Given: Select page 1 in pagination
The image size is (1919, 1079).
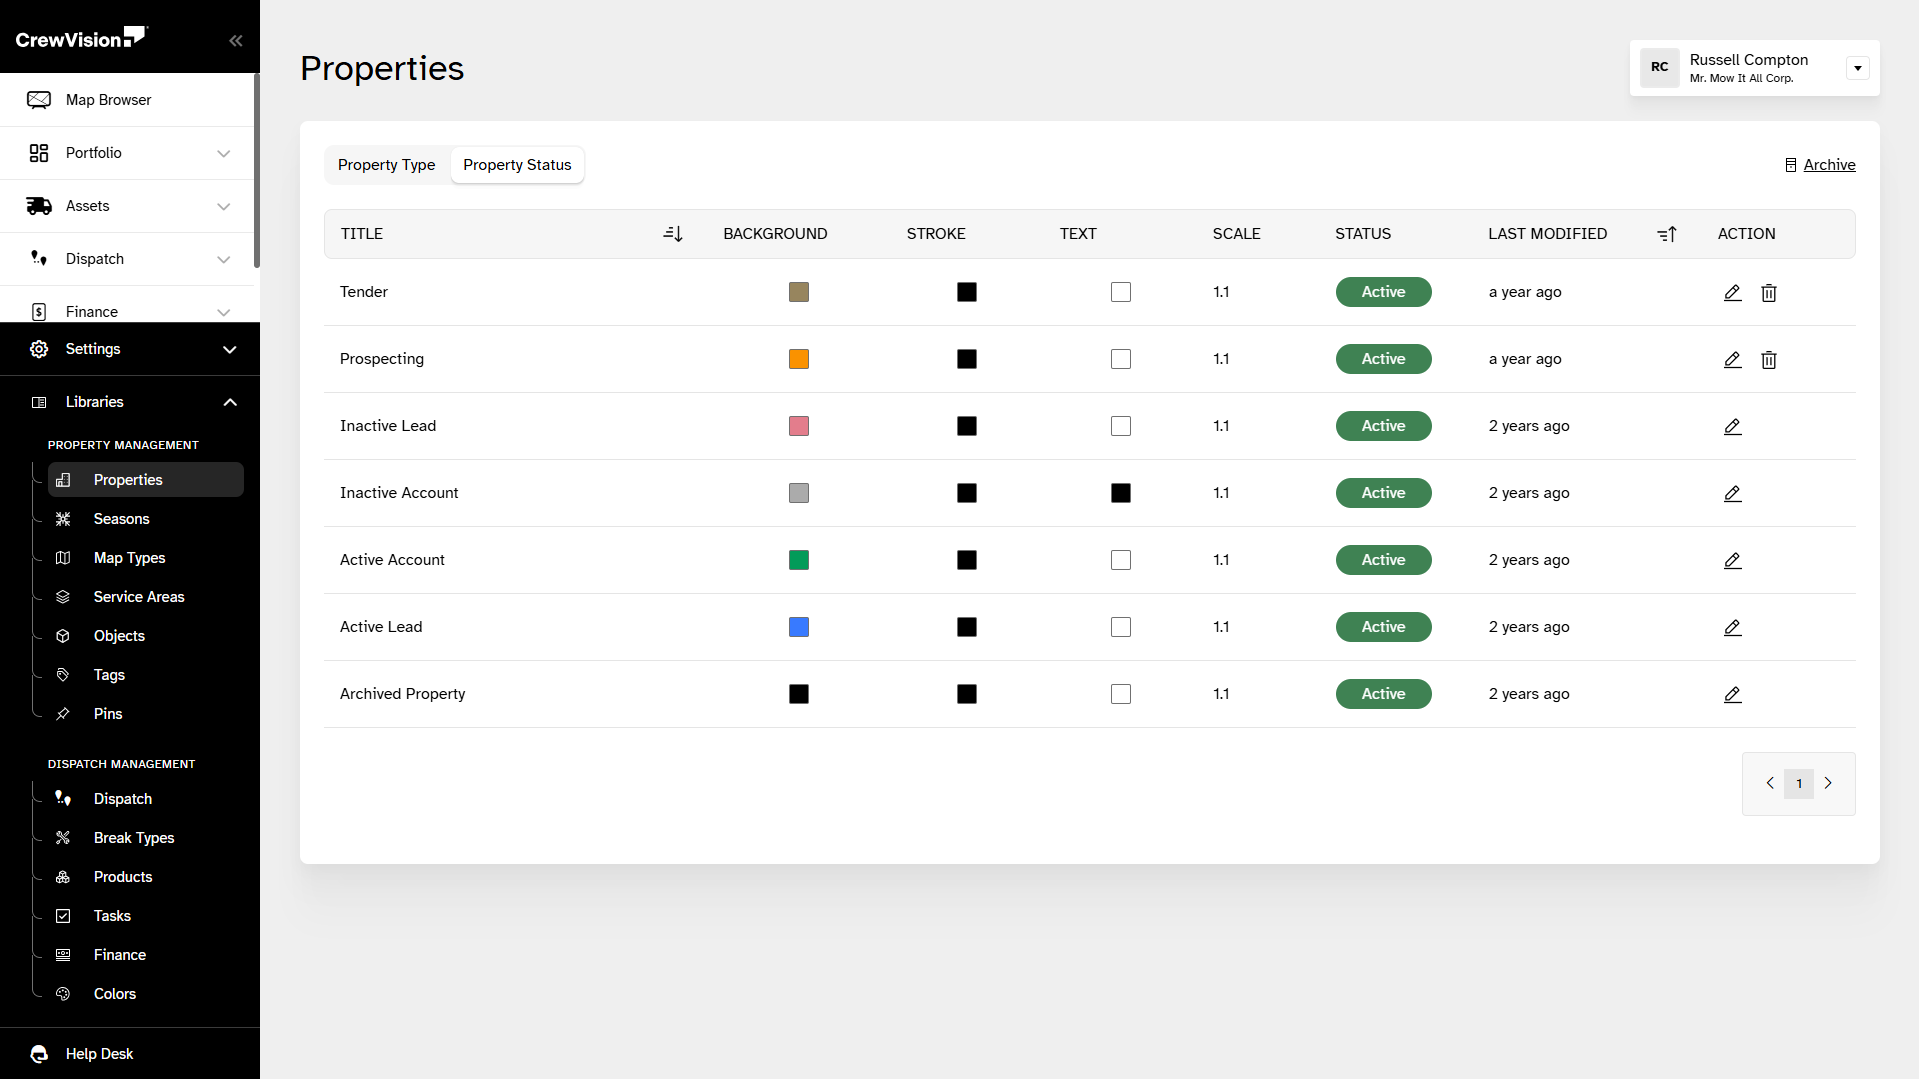Looking at the screenshot, I should 1799,783.
